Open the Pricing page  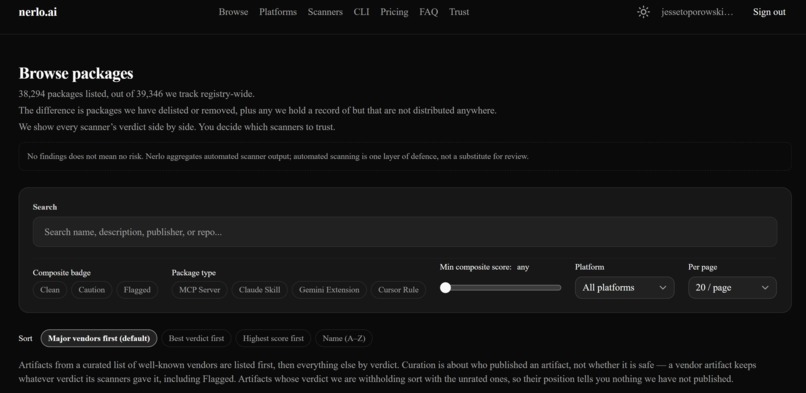tap(394, 12)
